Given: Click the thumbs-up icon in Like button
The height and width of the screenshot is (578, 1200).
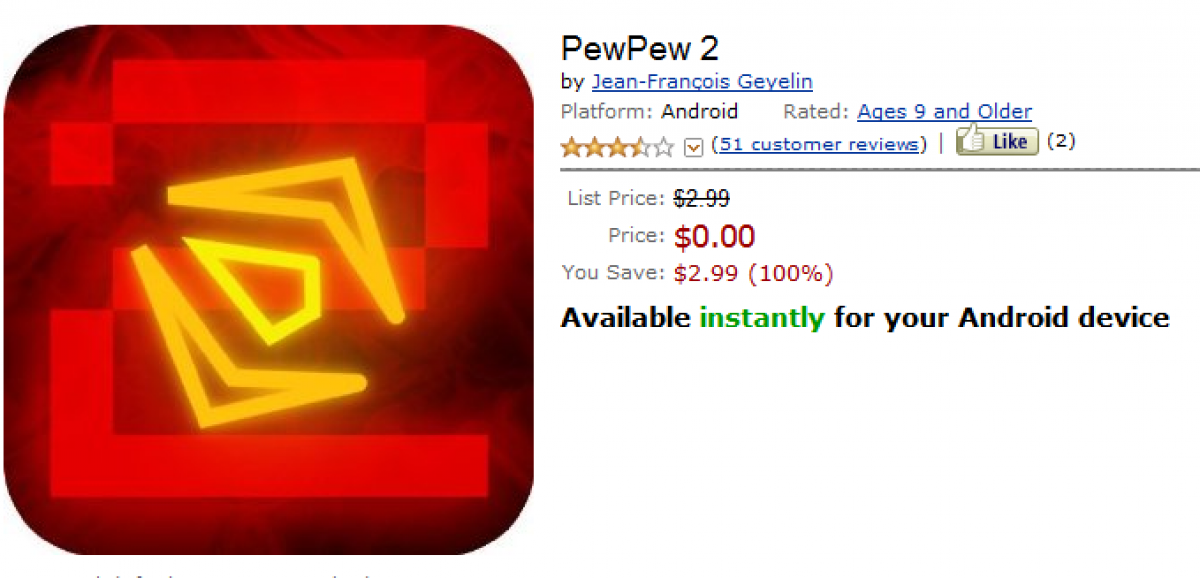Looking at the screenshot, I should (973, 141).
